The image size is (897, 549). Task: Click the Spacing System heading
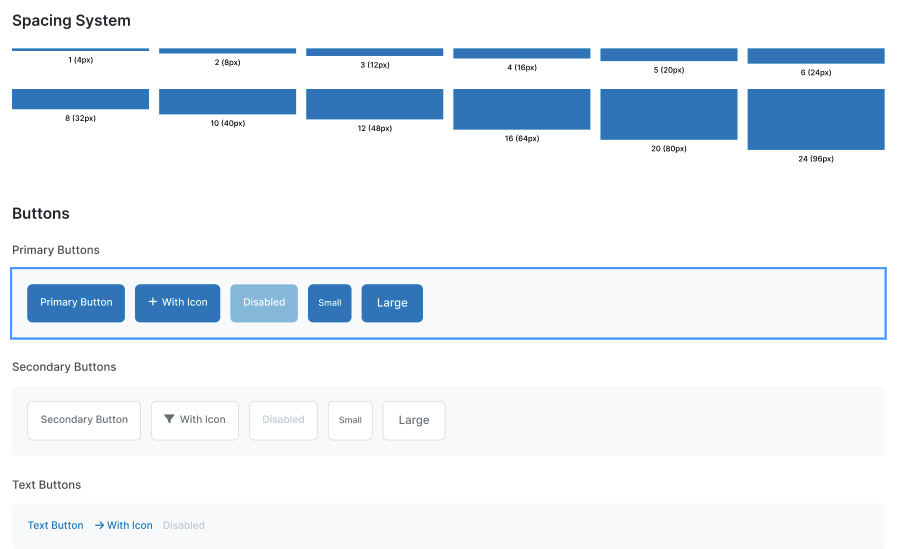[71, 21]
